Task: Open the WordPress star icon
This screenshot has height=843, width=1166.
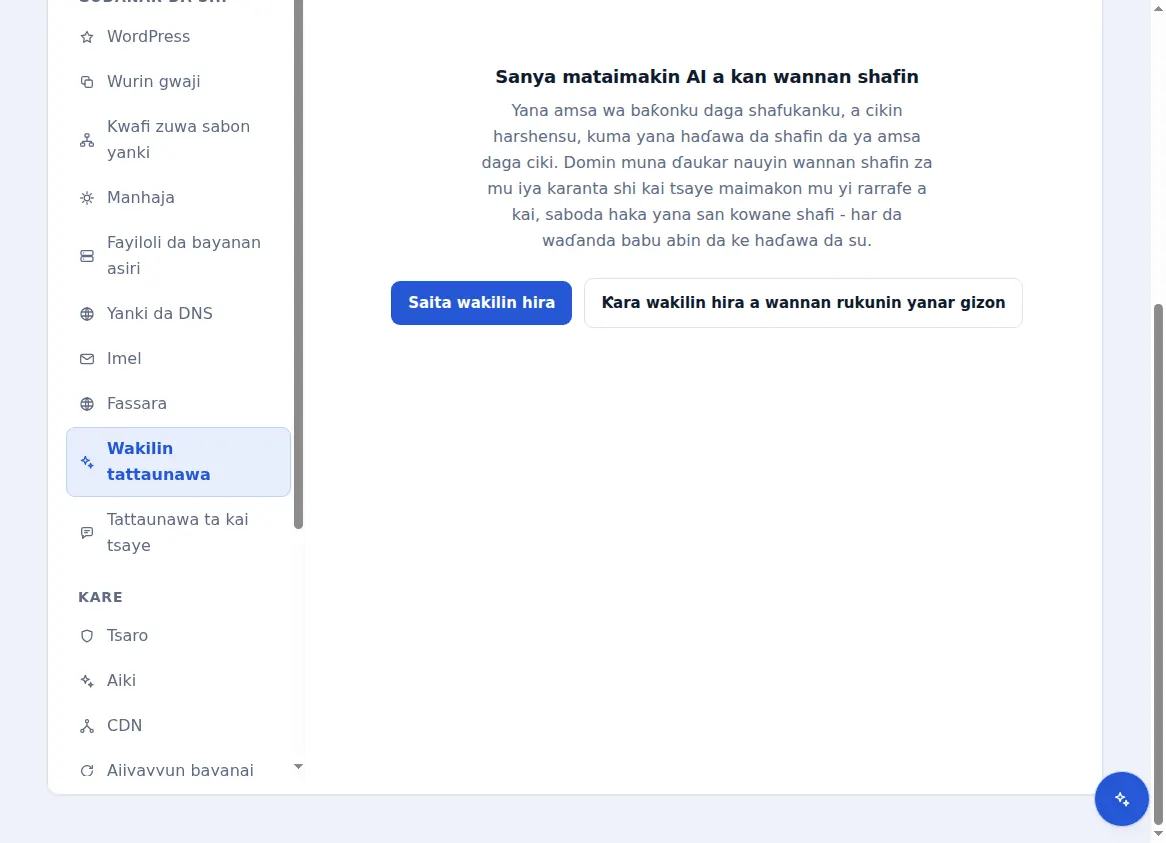Action: coord(87,37)
